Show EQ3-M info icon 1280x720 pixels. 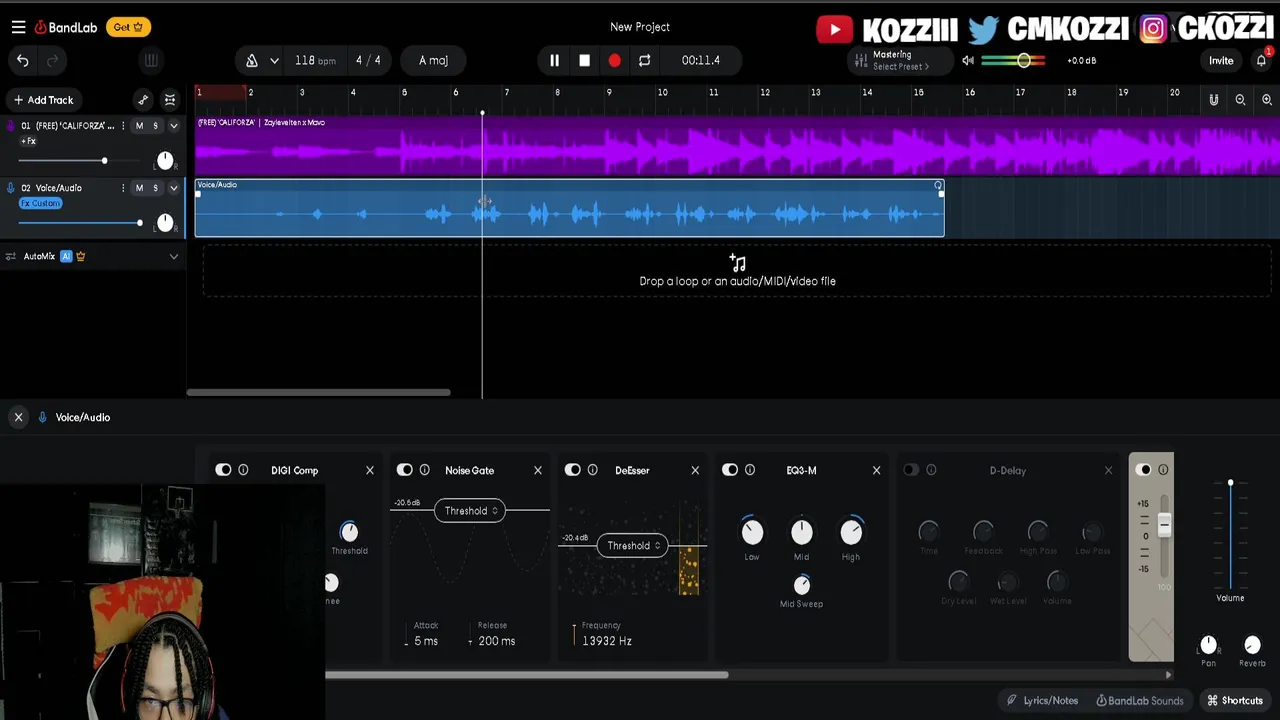point(750,470)
